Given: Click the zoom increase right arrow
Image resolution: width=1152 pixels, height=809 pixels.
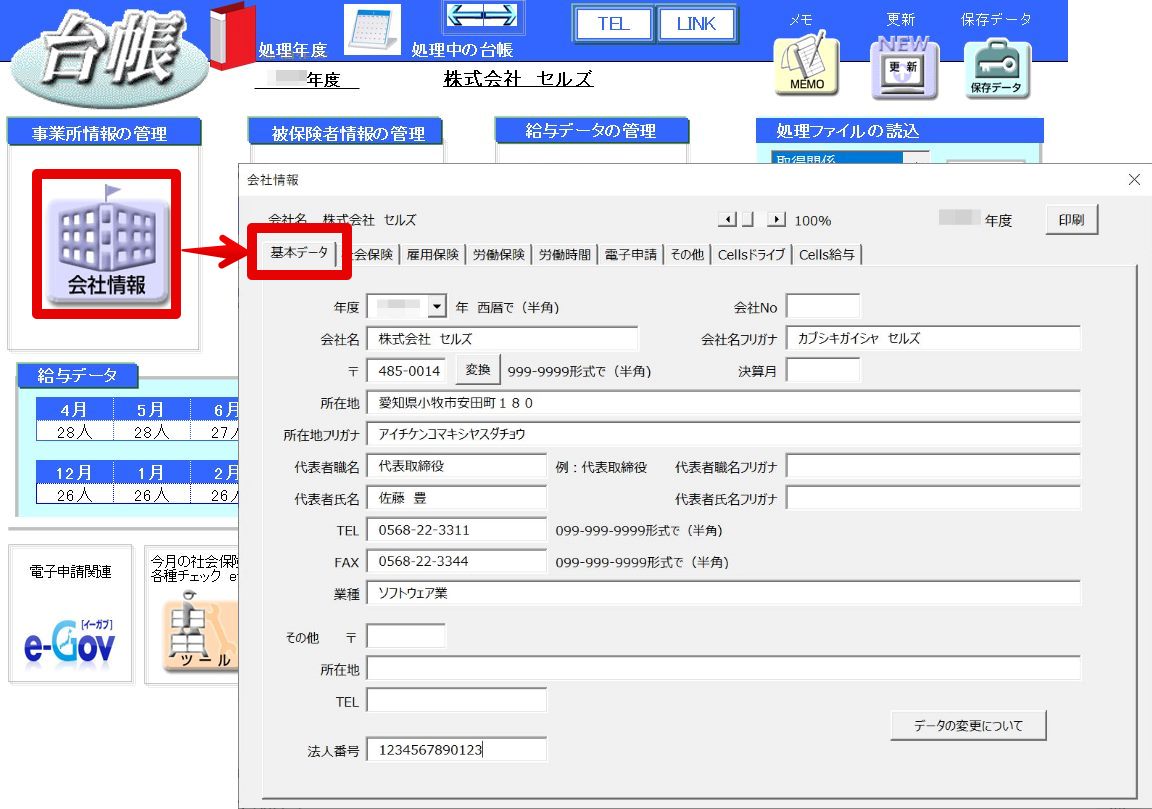Looking at the screenshot, I should [776, 220].
